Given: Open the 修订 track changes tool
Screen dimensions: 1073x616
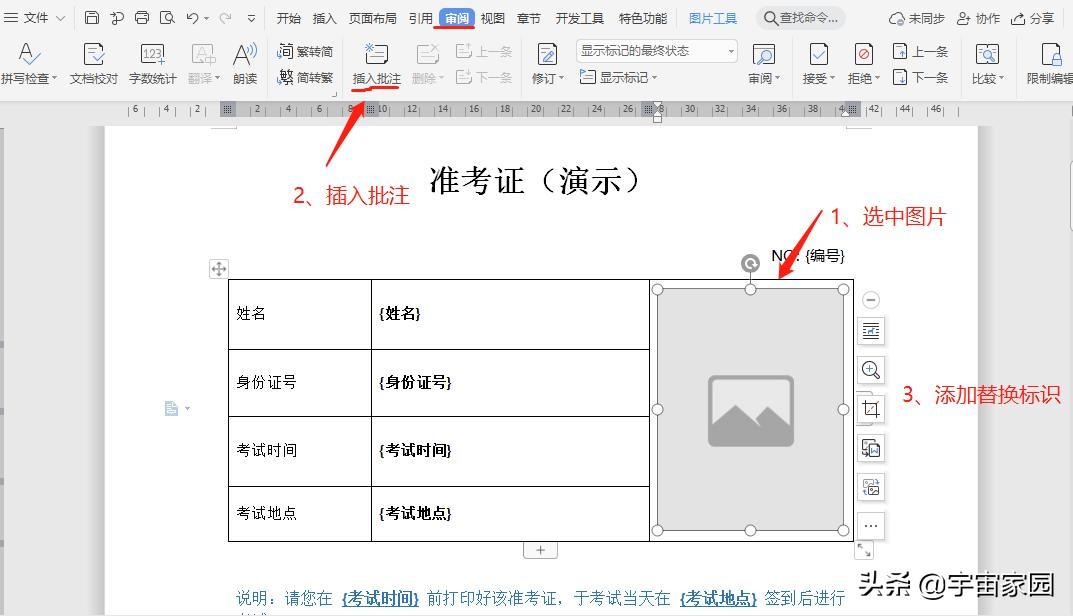Looking at the screenshot, I should pos(546,62).
